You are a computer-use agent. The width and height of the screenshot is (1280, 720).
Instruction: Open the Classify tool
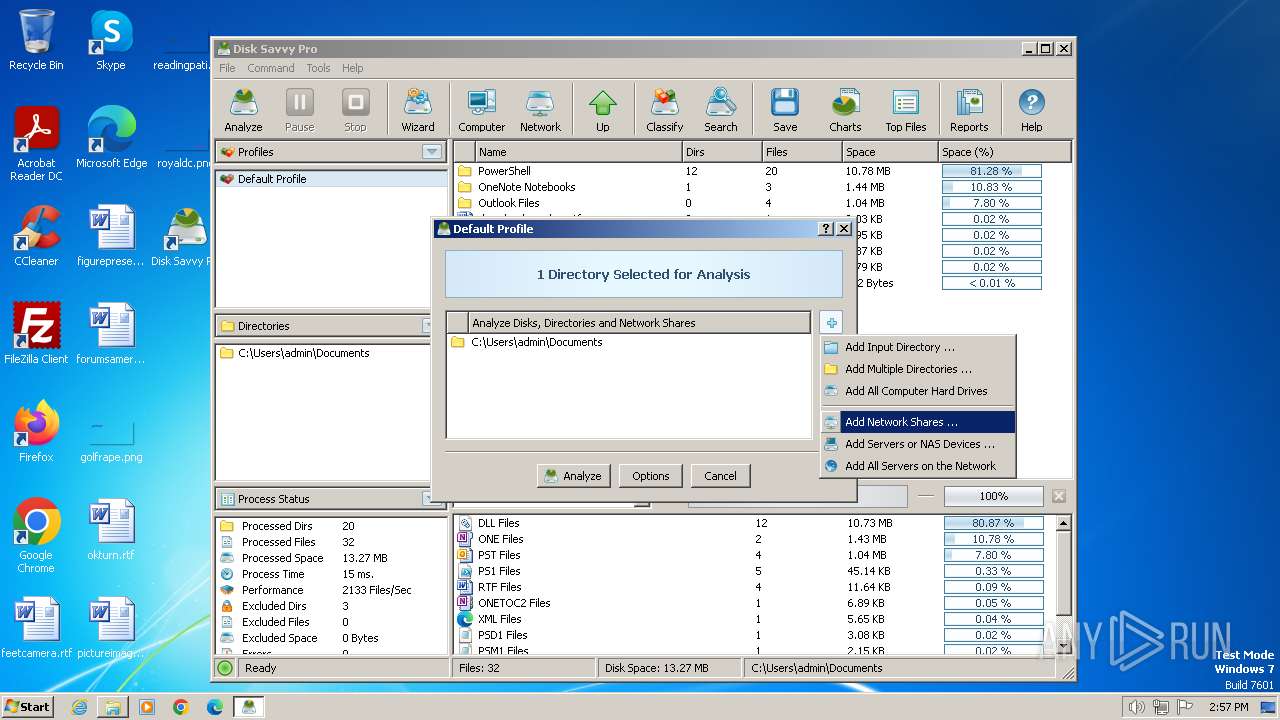click(x=665, y=110)
